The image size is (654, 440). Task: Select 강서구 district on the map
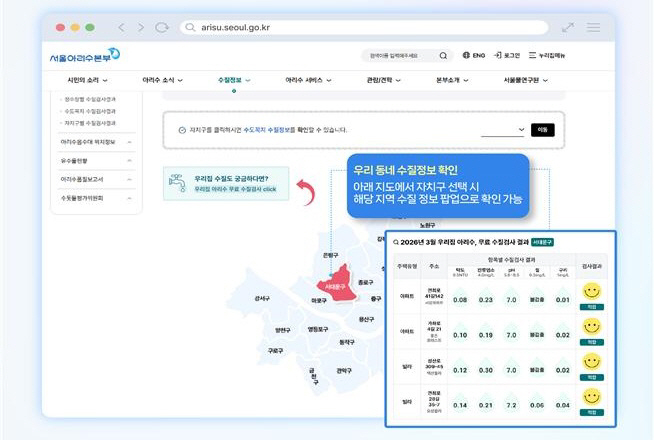[x=262, y=298]
